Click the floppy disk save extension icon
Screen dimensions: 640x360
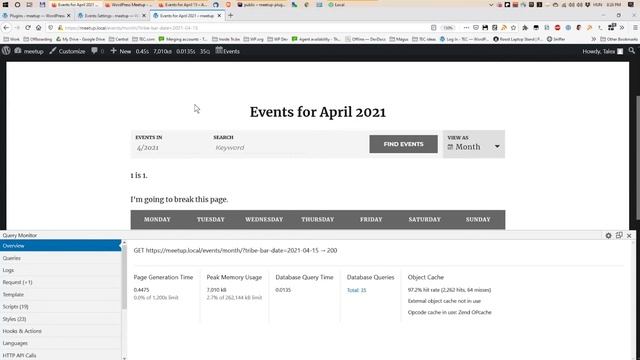click(x=485, y=28)
